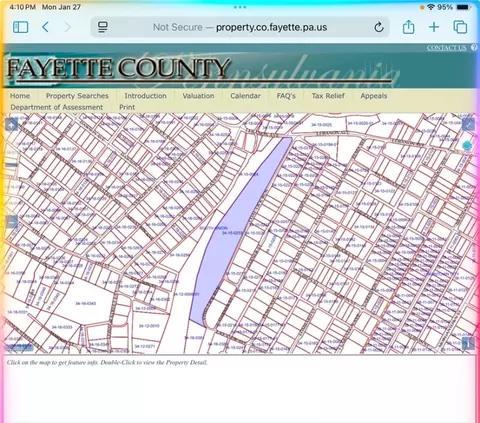Click the zoom slider handle between plus and minus
This screenshot has width=480, height=423.
click(x=12, y=165)
